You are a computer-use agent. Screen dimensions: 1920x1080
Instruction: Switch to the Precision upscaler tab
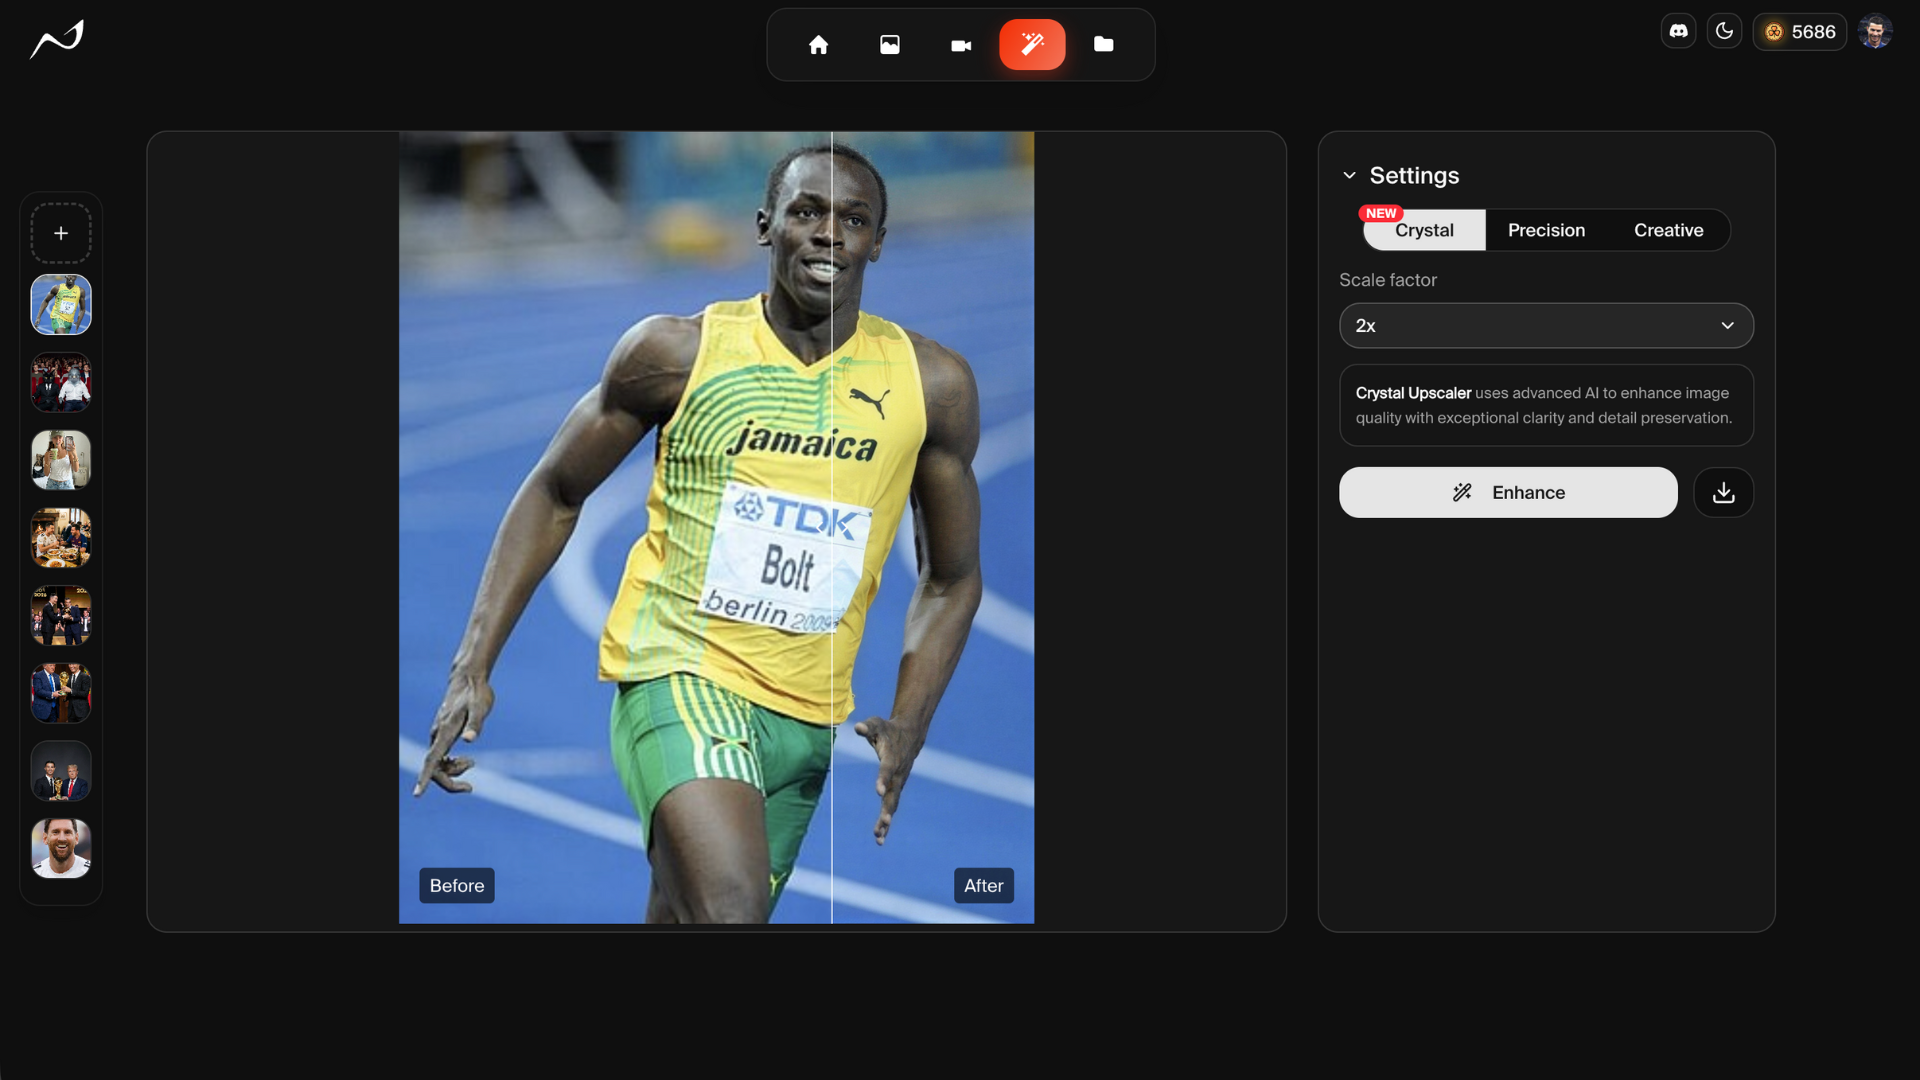(x=1546, y=230)
